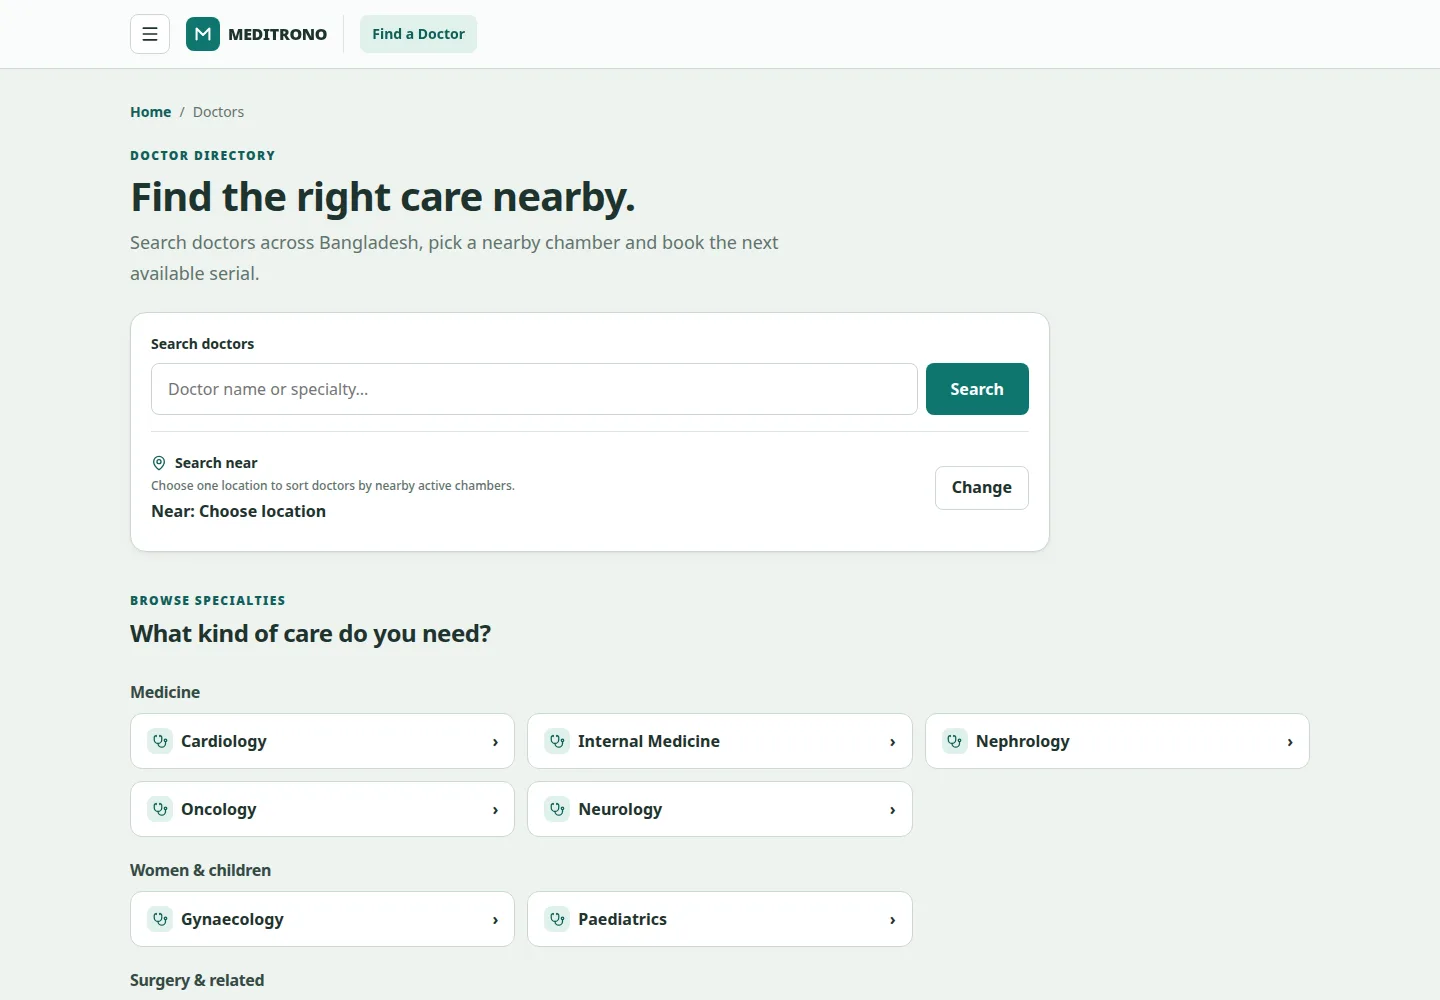Click the 'Medicine' category heading
The height and width of the screenshot is (1000, 1440).
pyautogui.click(x=165, y=692)
